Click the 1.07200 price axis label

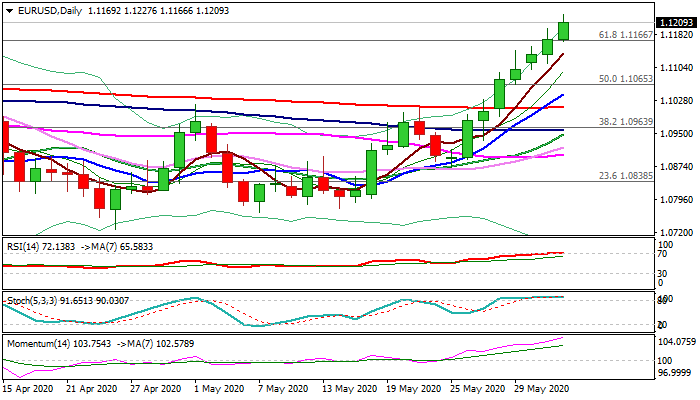click(x=676, y=233)
